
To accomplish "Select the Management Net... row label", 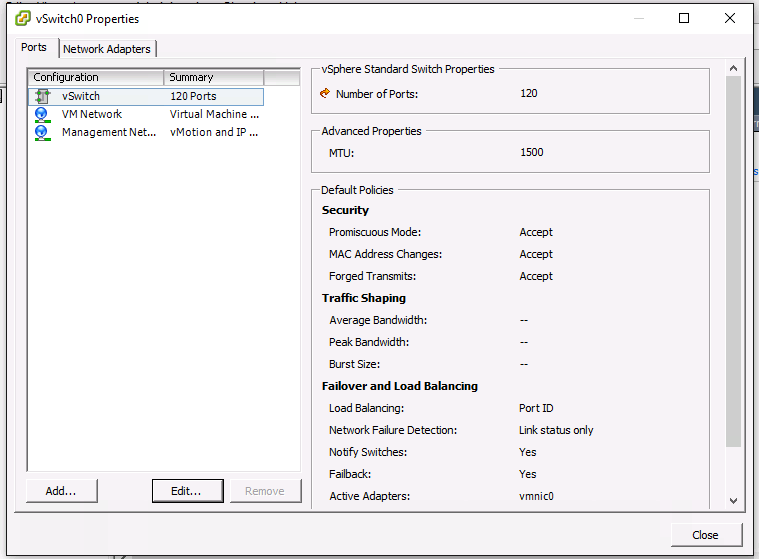I will [109, 132].
